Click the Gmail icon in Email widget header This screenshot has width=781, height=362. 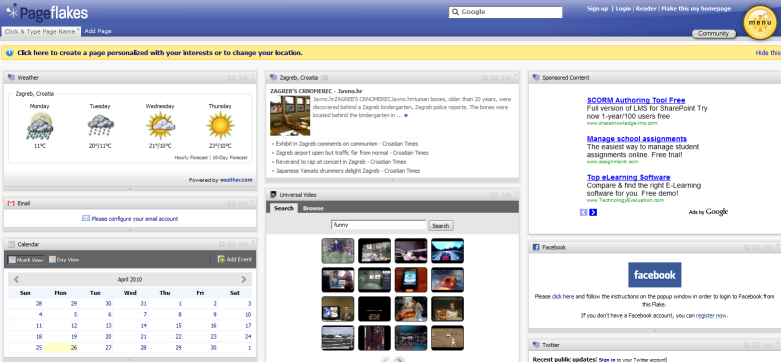click(x=11, y=203)
